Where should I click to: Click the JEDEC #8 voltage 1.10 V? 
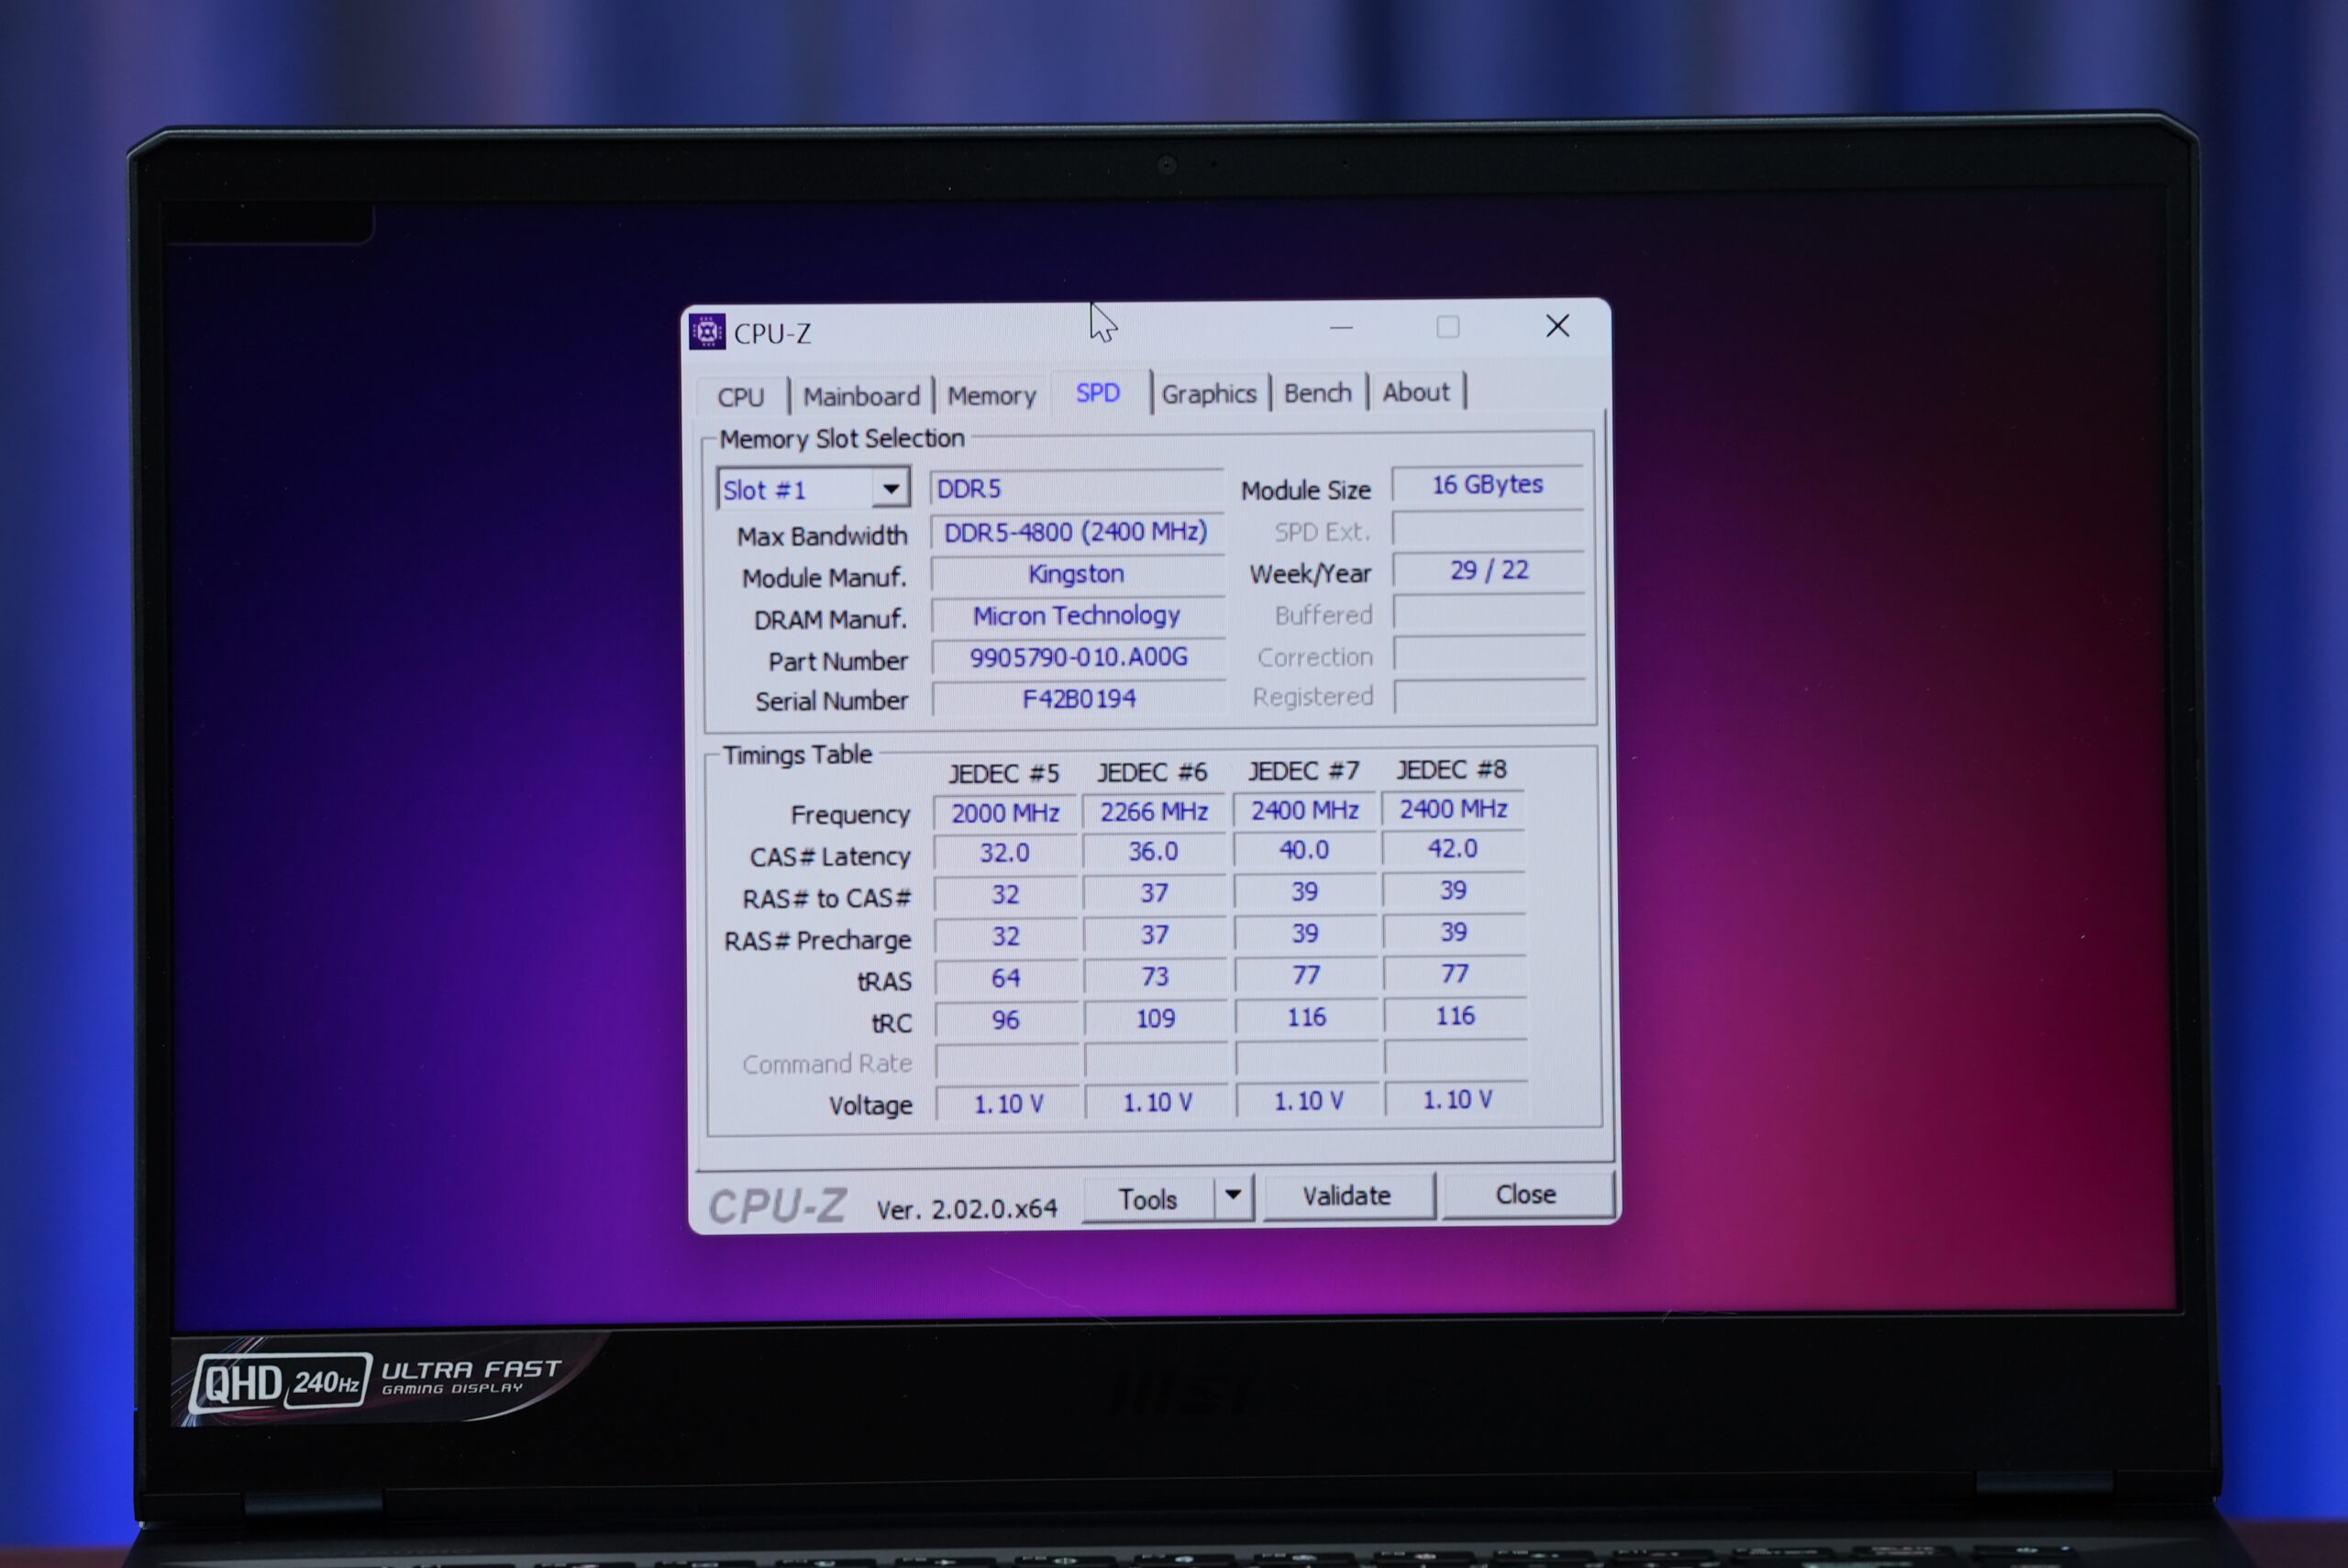(x=1457, y=1100)
